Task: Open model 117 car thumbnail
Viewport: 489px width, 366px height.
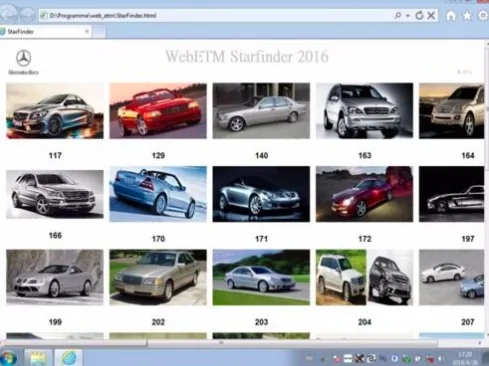Action: 55,111
